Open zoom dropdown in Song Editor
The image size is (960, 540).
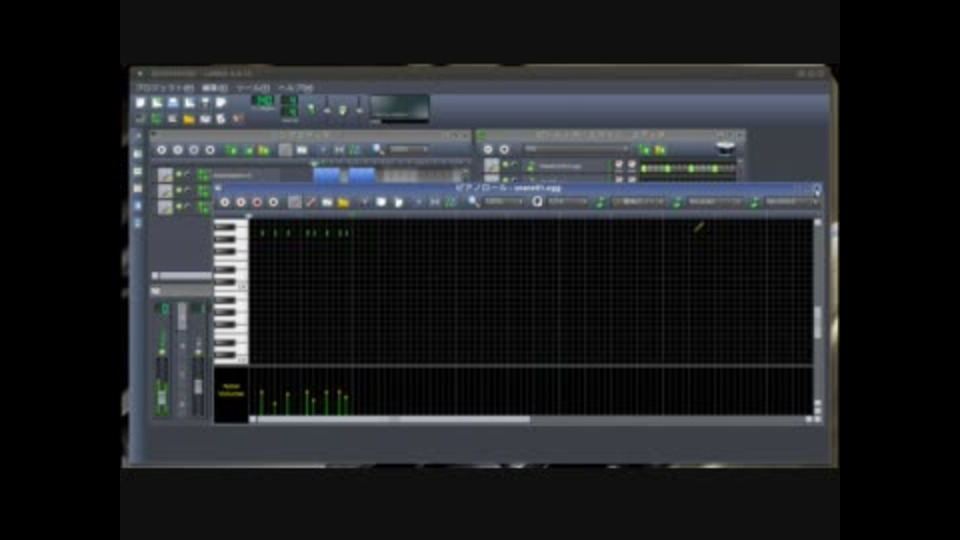tap(409, 149)
